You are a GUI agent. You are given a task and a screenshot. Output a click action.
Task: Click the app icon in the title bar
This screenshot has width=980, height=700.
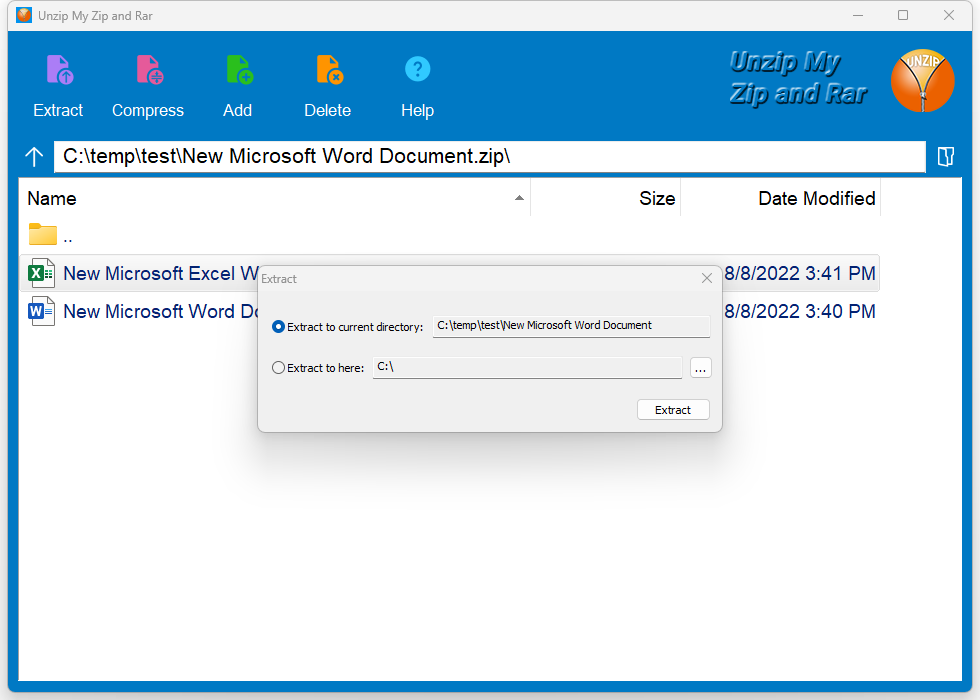(x=24, y=15)
